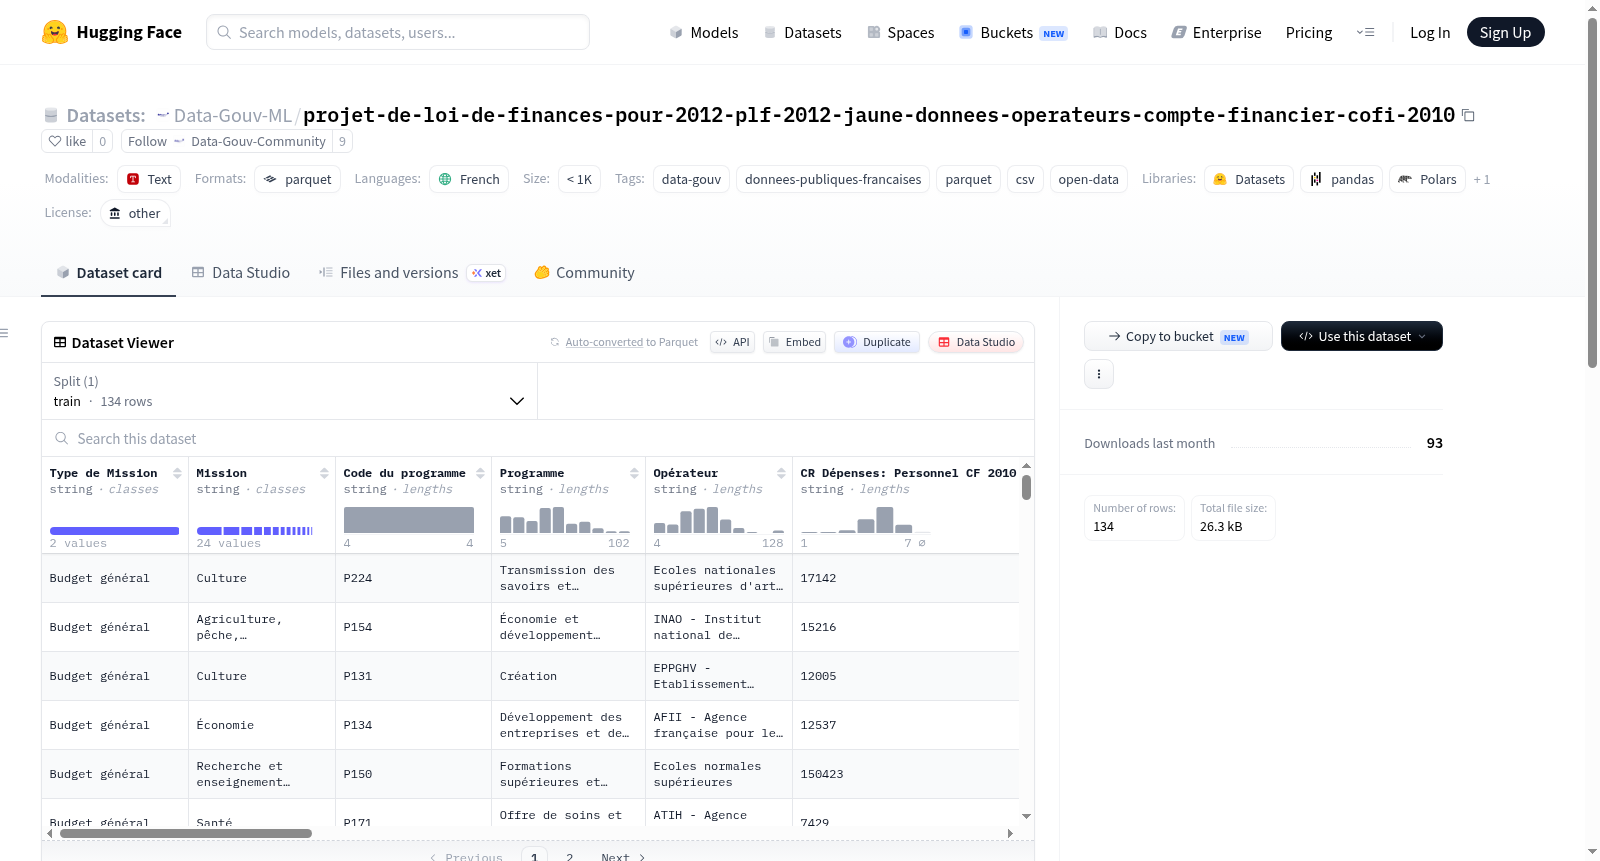Click the Next page link
1600x861 pixels.
[x=623, y=856]
